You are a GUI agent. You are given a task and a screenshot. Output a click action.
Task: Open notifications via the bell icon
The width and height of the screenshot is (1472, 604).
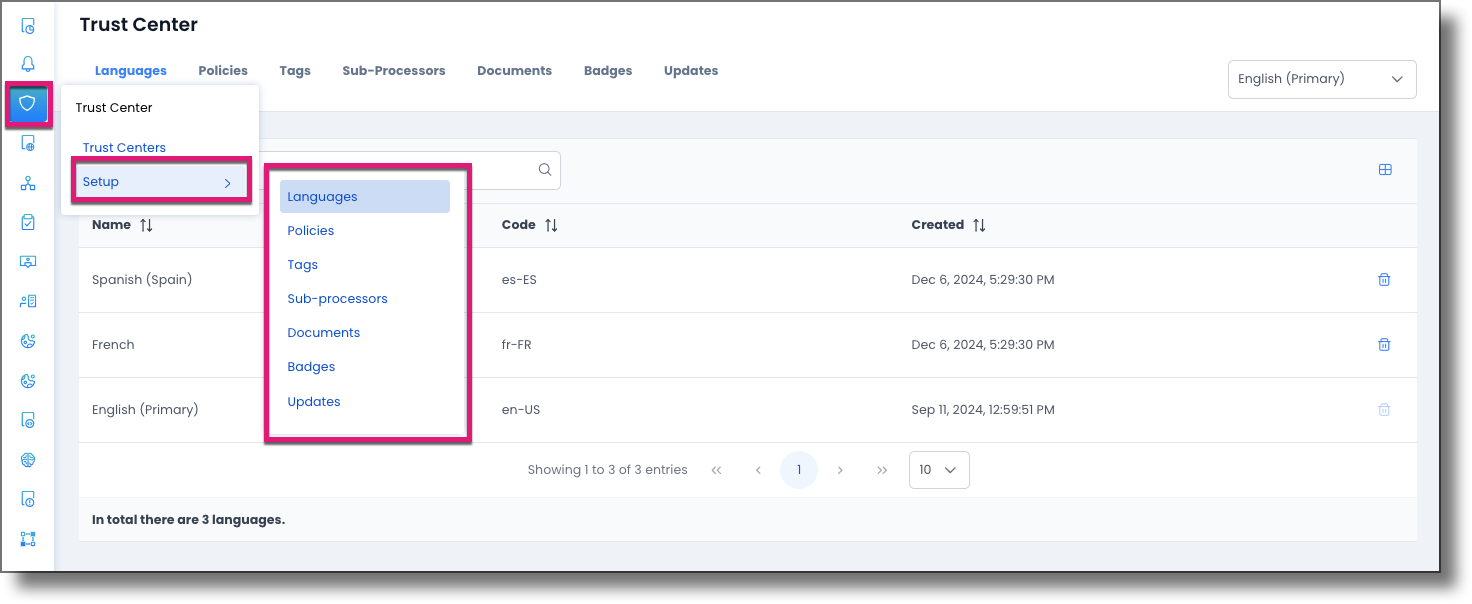tap(27, 63)
